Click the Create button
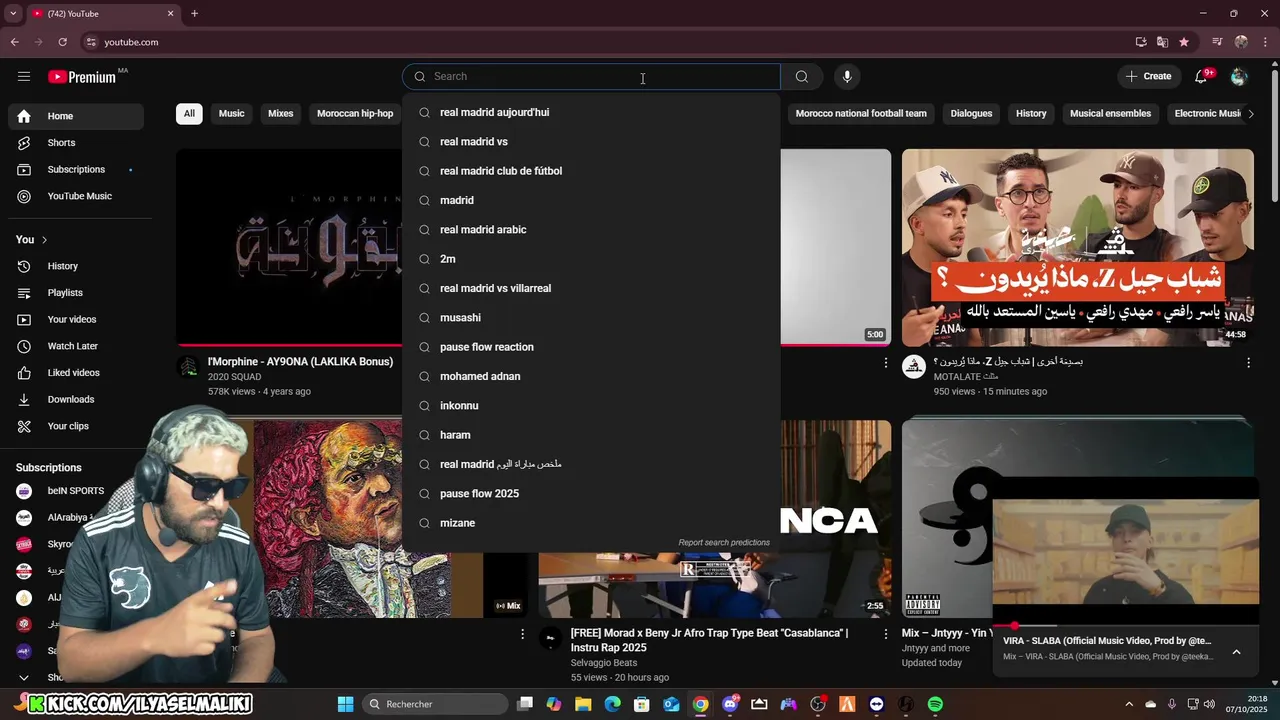 (1148, 76)
